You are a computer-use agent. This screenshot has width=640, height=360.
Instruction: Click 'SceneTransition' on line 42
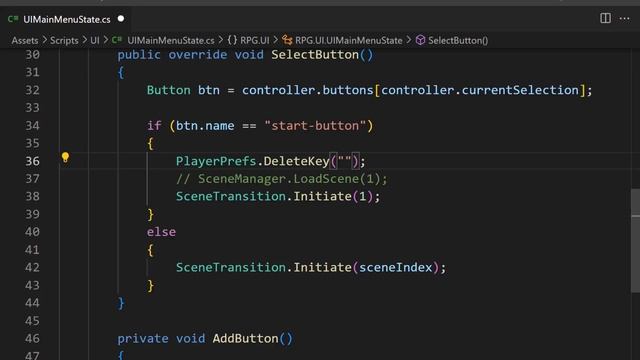pos(231,267)
